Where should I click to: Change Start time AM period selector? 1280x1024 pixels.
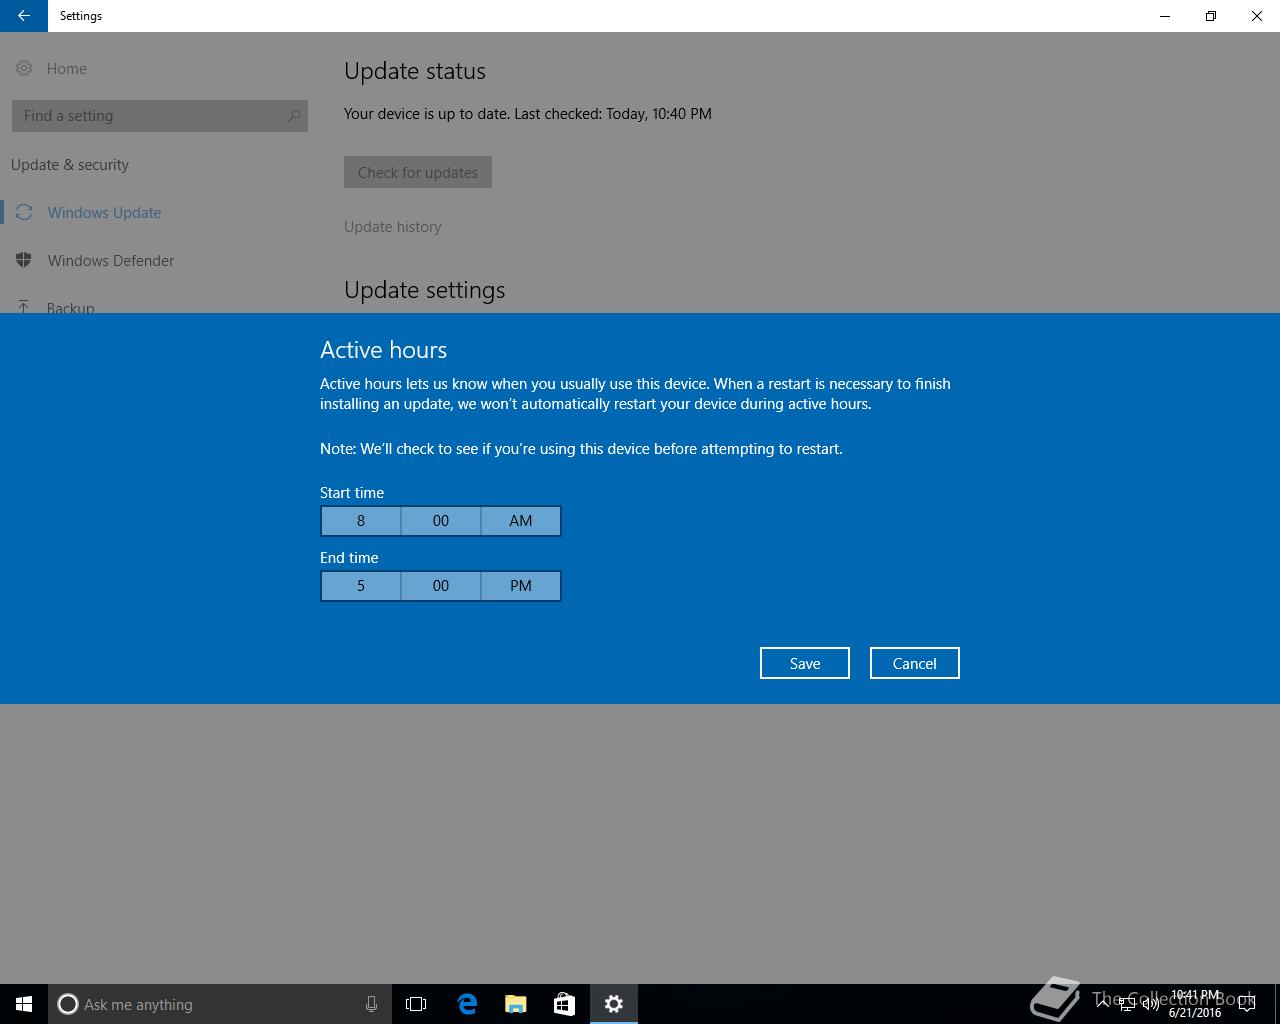tap(521, 521)
